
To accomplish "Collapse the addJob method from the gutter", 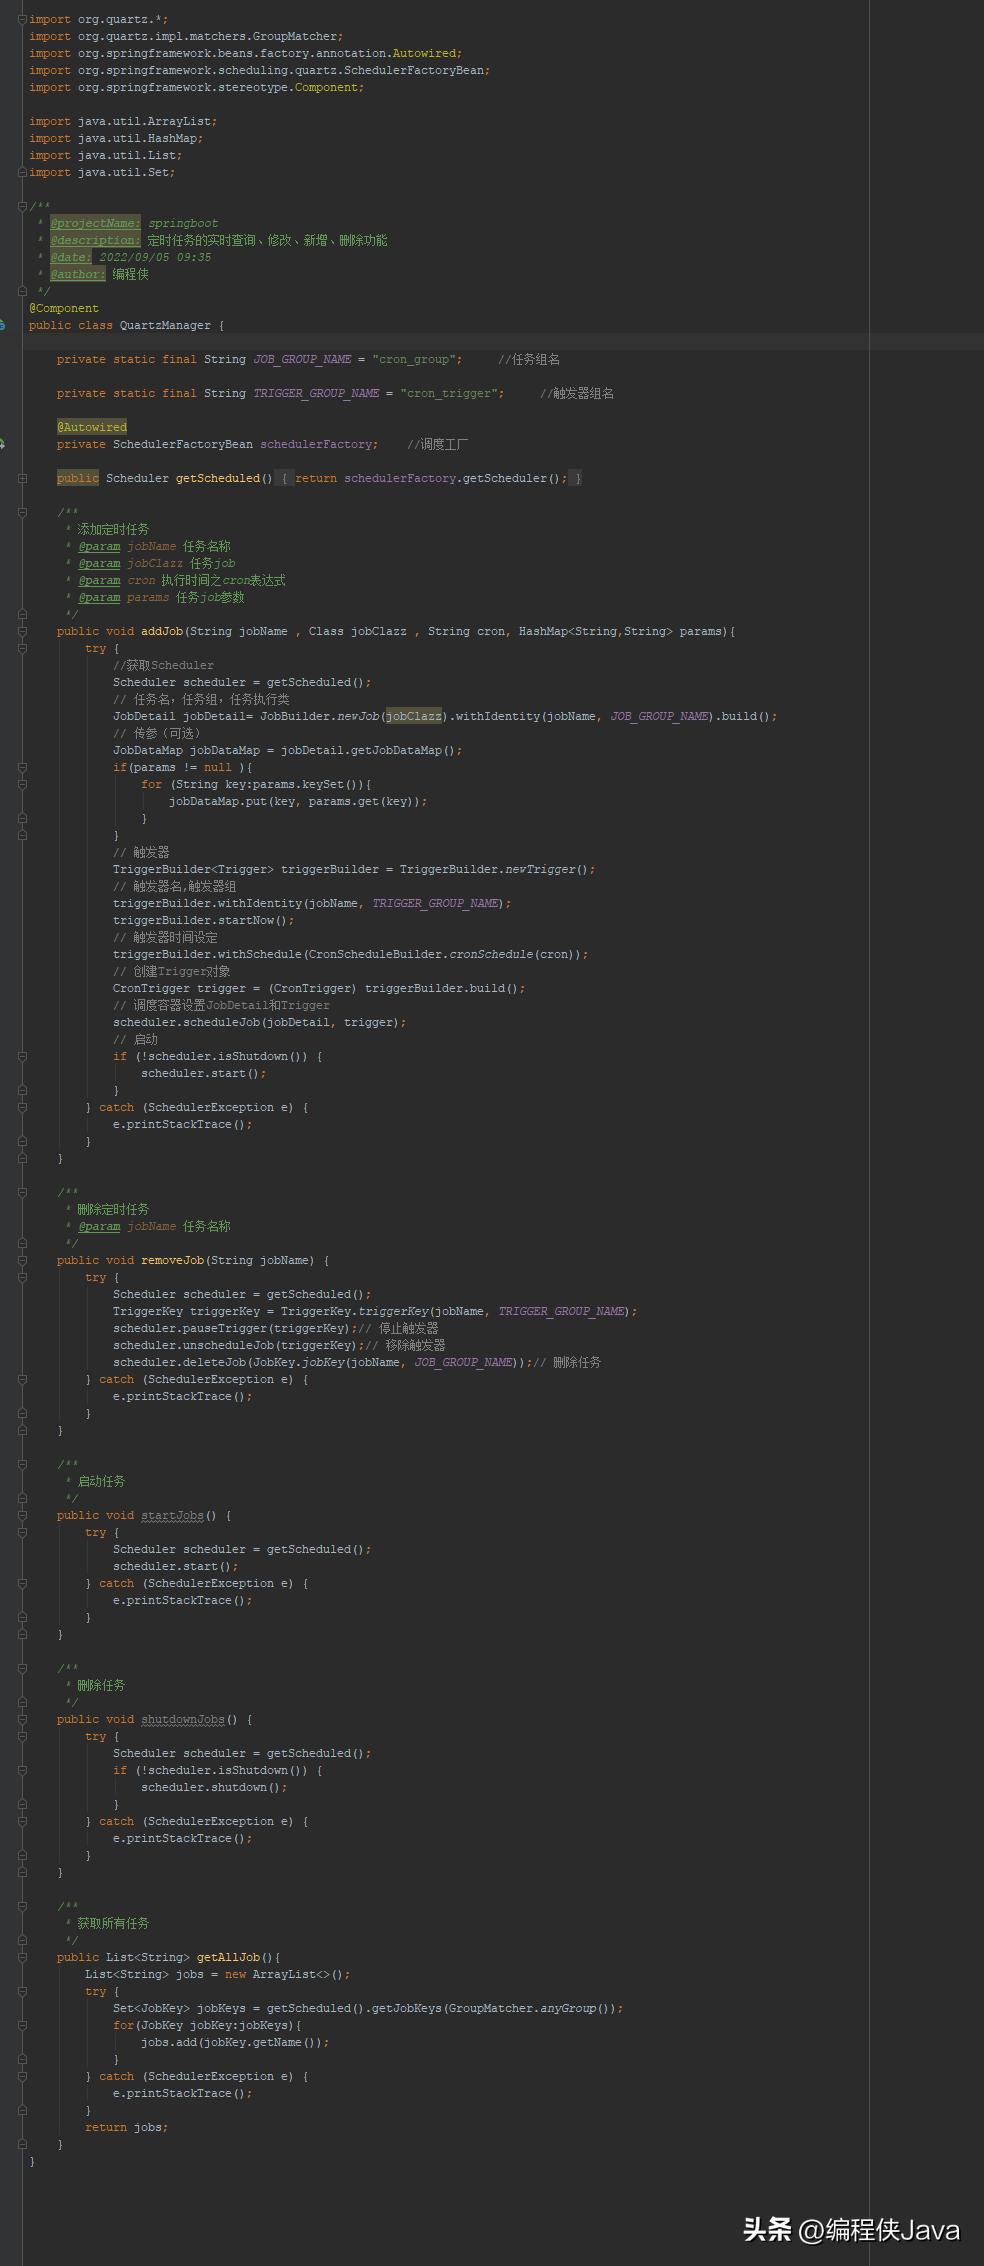I will [x=22, y=631].
